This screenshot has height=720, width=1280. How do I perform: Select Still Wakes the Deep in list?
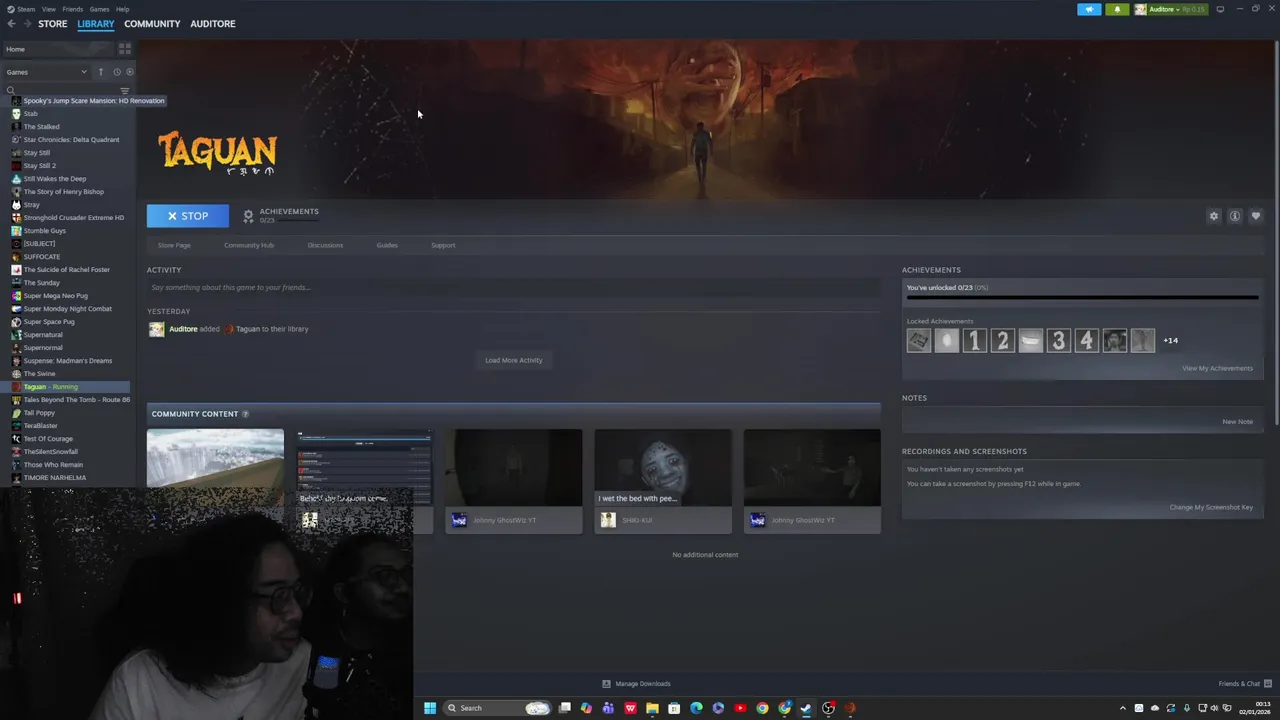(54, 179)
